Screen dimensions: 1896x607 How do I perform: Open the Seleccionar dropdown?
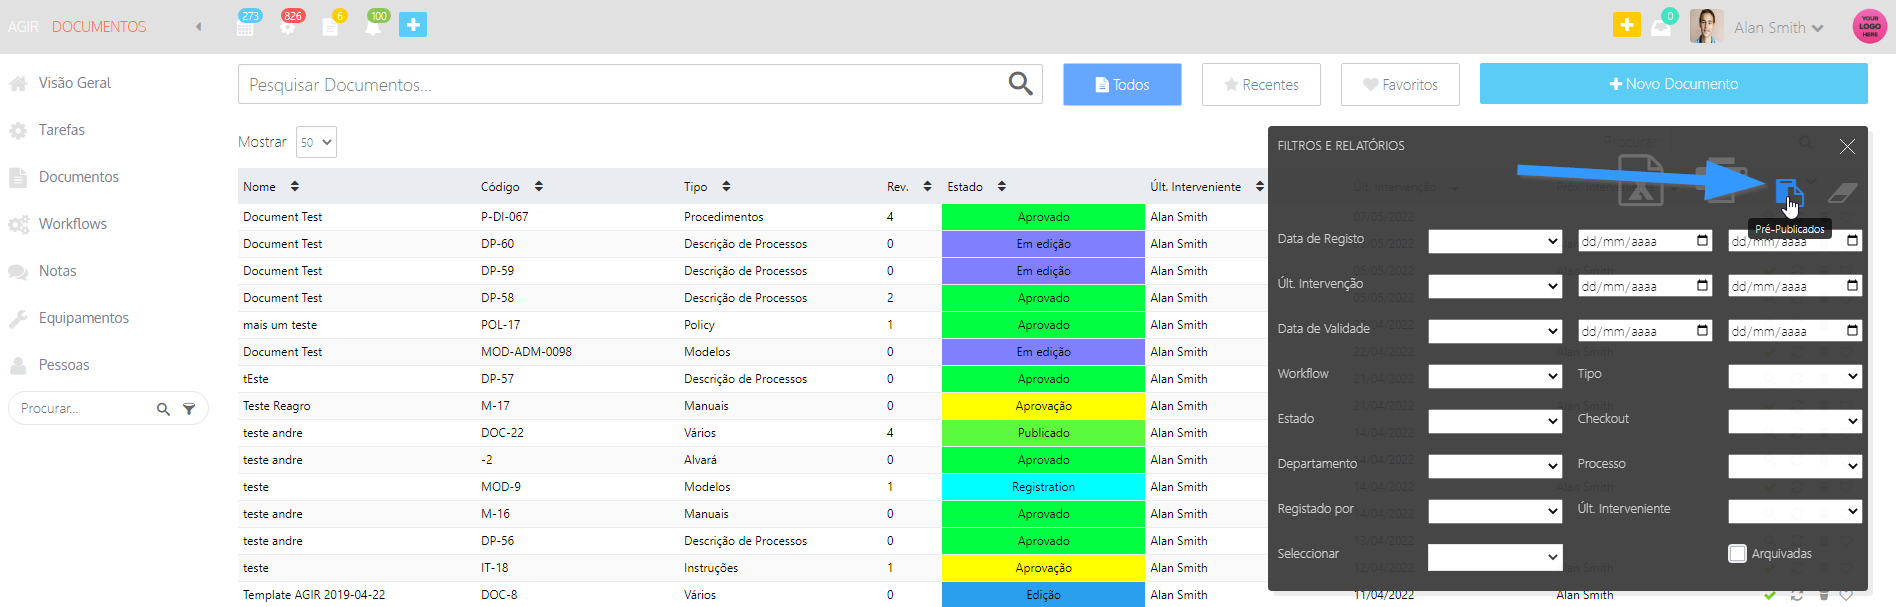pos(1495,557)
